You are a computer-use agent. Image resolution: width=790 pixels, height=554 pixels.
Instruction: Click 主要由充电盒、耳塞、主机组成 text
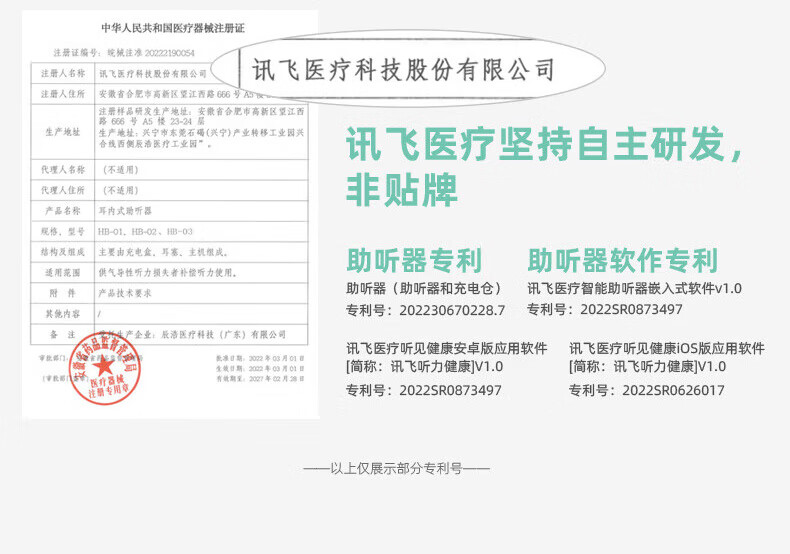[163, 252]
